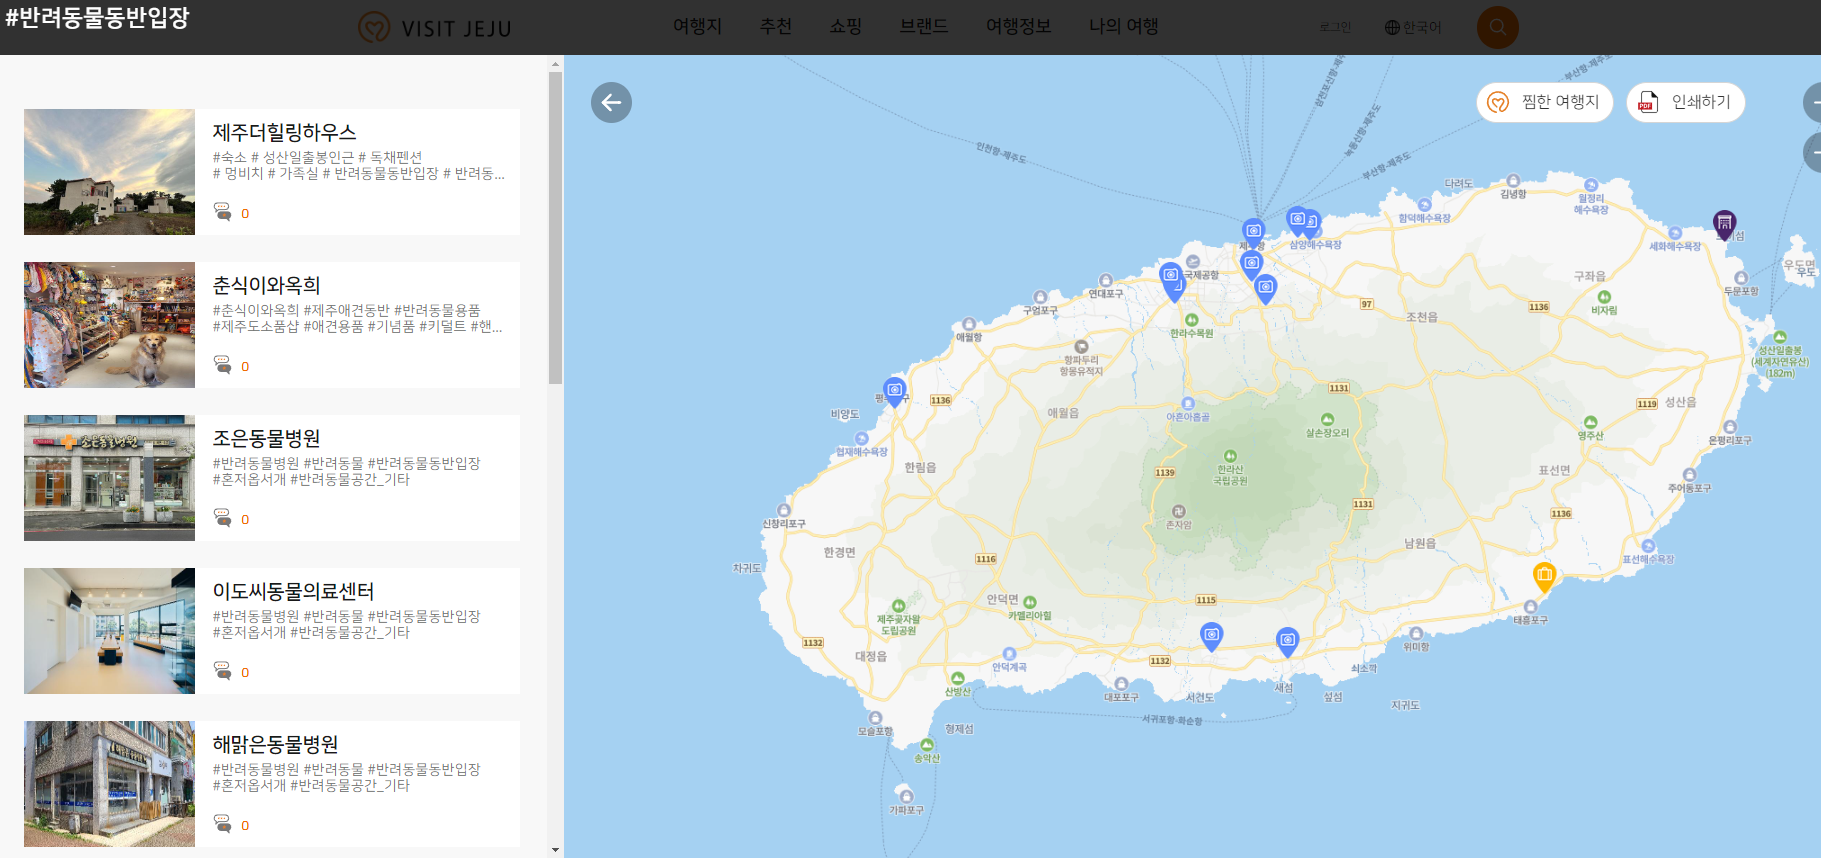Click comment icon under 이도씨동물의료센터
Image resolution: width=1821 pixels, height=858 pixels.
222,671
